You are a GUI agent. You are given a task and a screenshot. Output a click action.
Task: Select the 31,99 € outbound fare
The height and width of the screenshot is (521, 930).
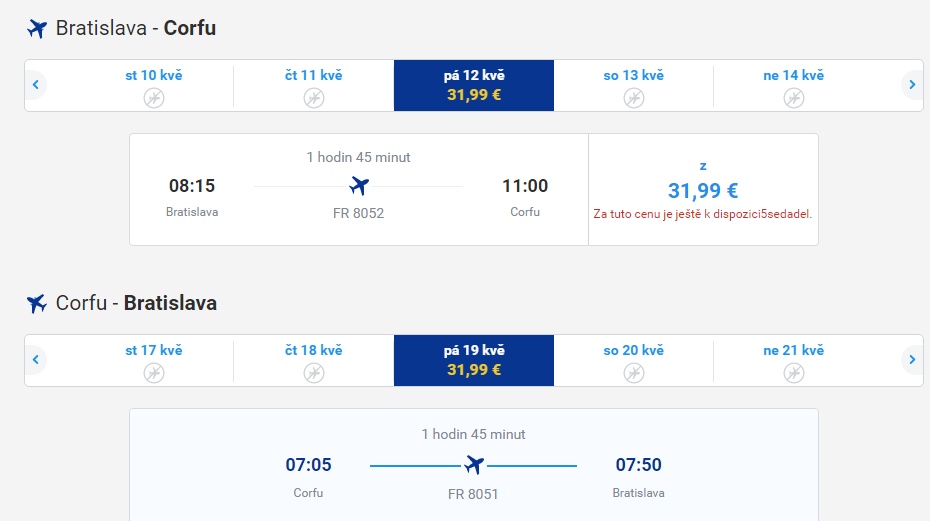pyautogui.click(x=703, y=189)
